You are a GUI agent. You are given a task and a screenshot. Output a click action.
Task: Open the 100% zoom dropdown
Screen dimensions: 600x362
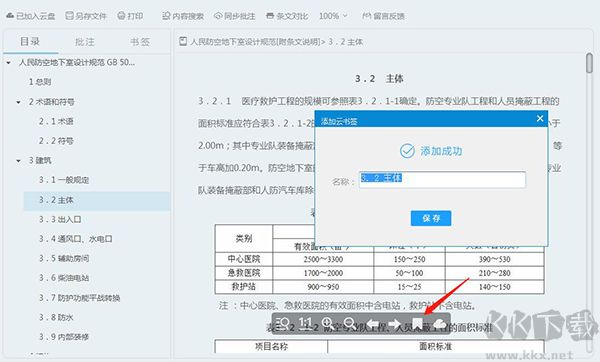333,16
